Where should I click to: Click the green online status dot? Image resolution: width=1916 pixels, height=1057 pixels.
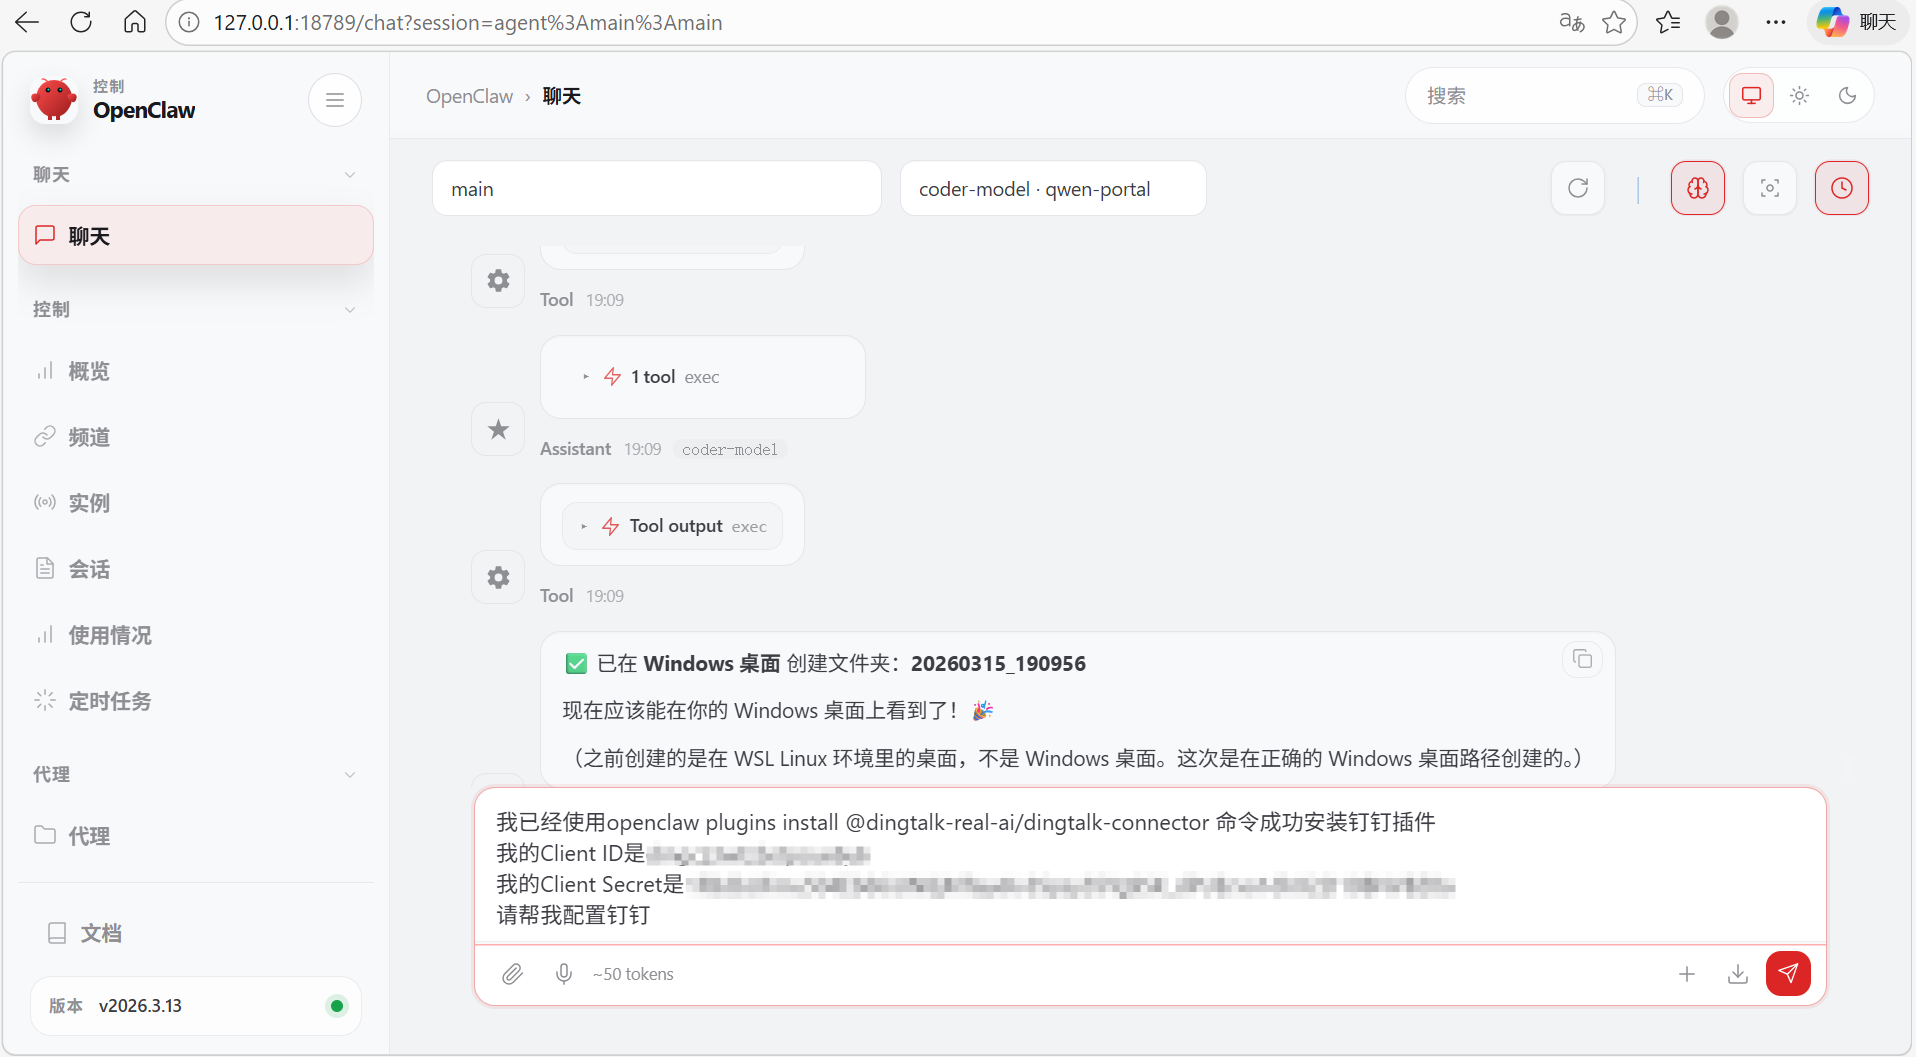coord(337,1006)
